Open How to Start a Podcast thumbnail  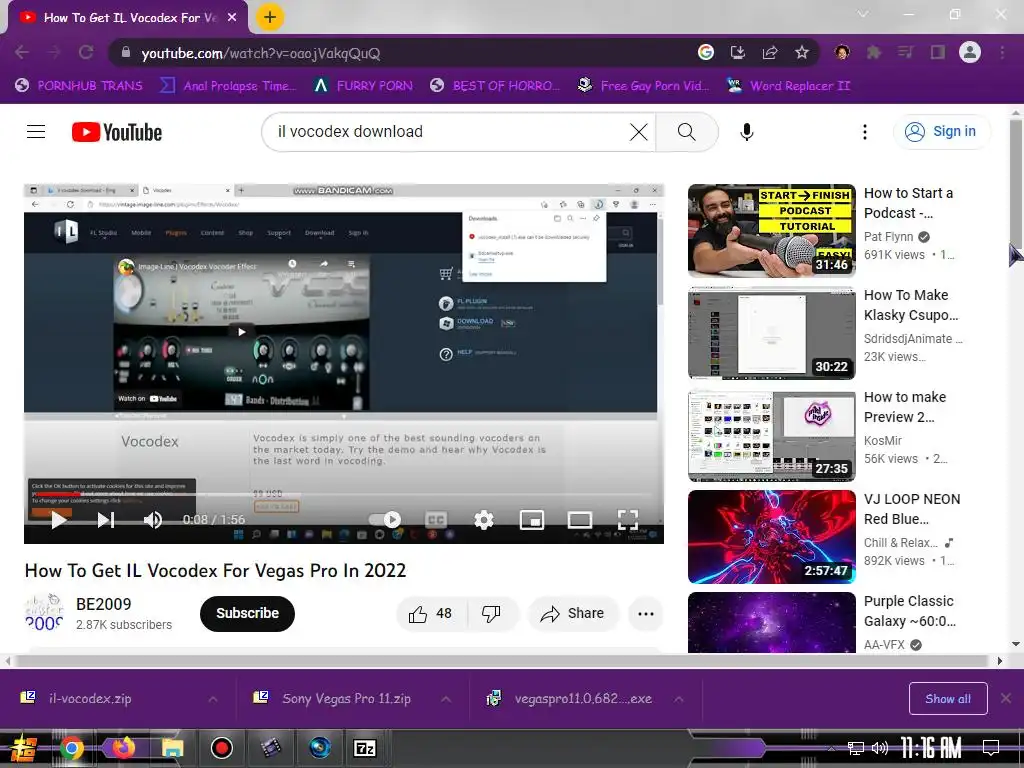click(771, 231)
